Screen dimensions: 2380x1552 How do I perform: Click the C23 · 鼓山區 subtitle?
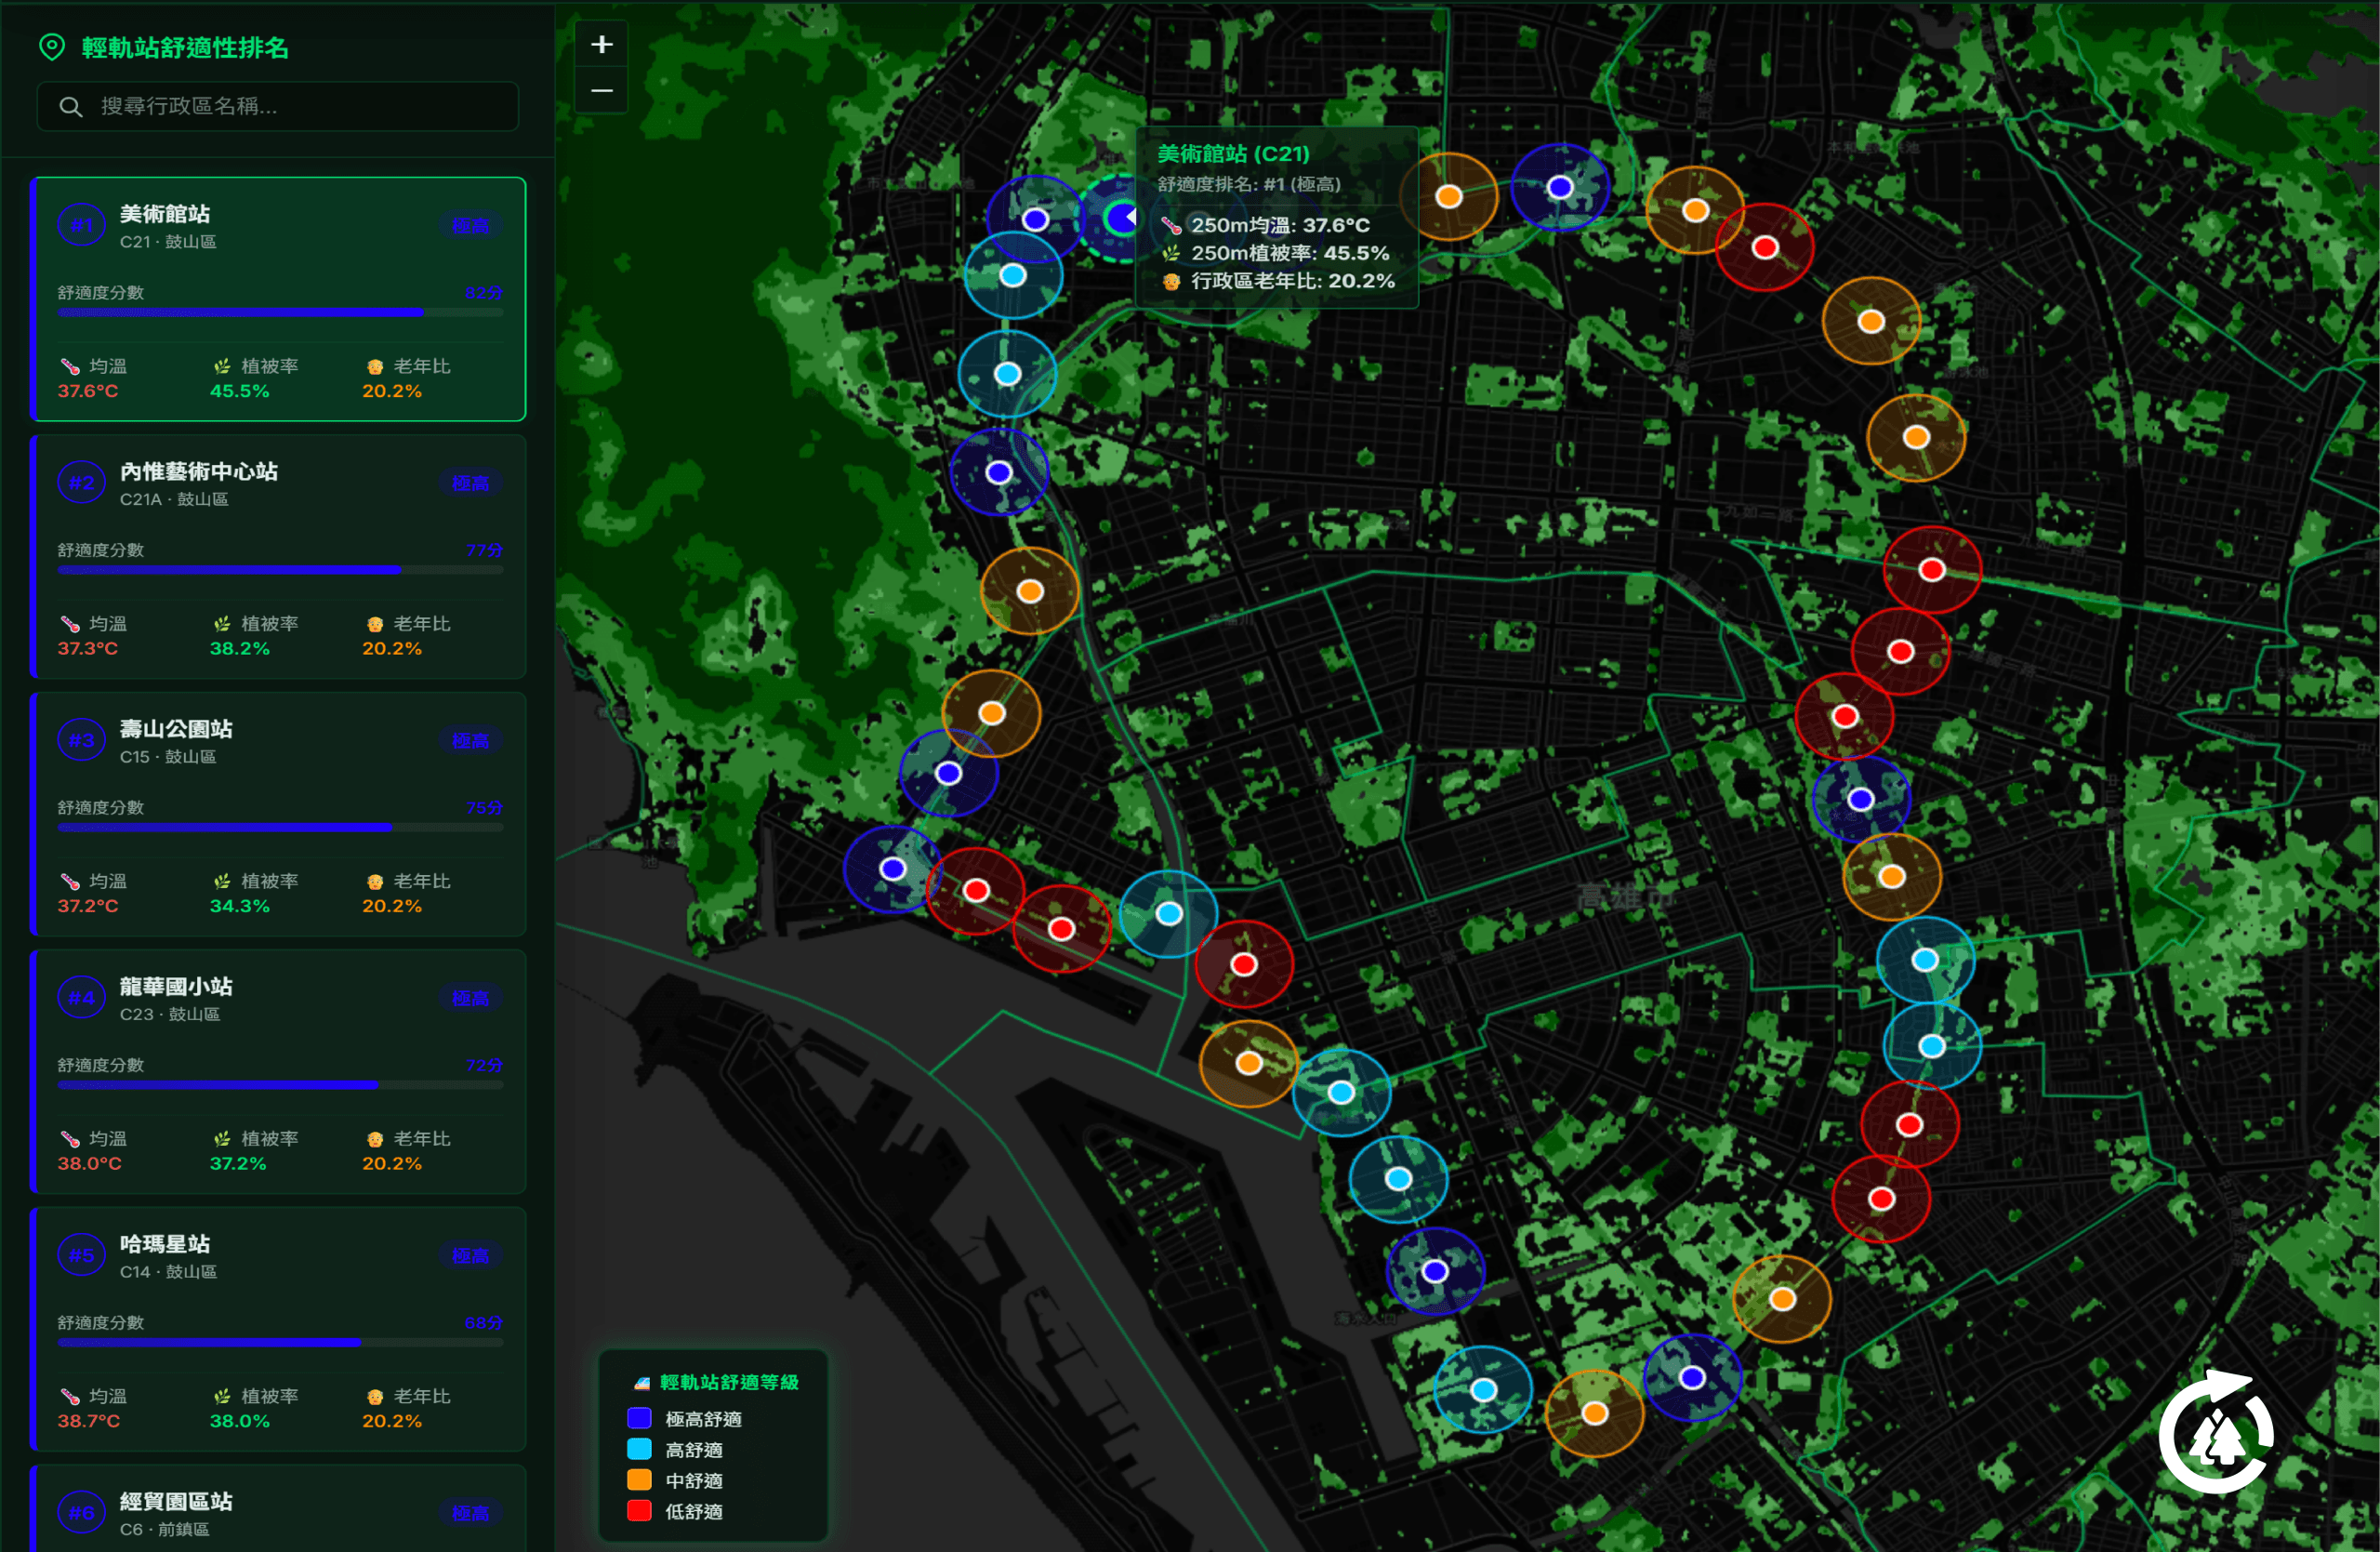170,1014
